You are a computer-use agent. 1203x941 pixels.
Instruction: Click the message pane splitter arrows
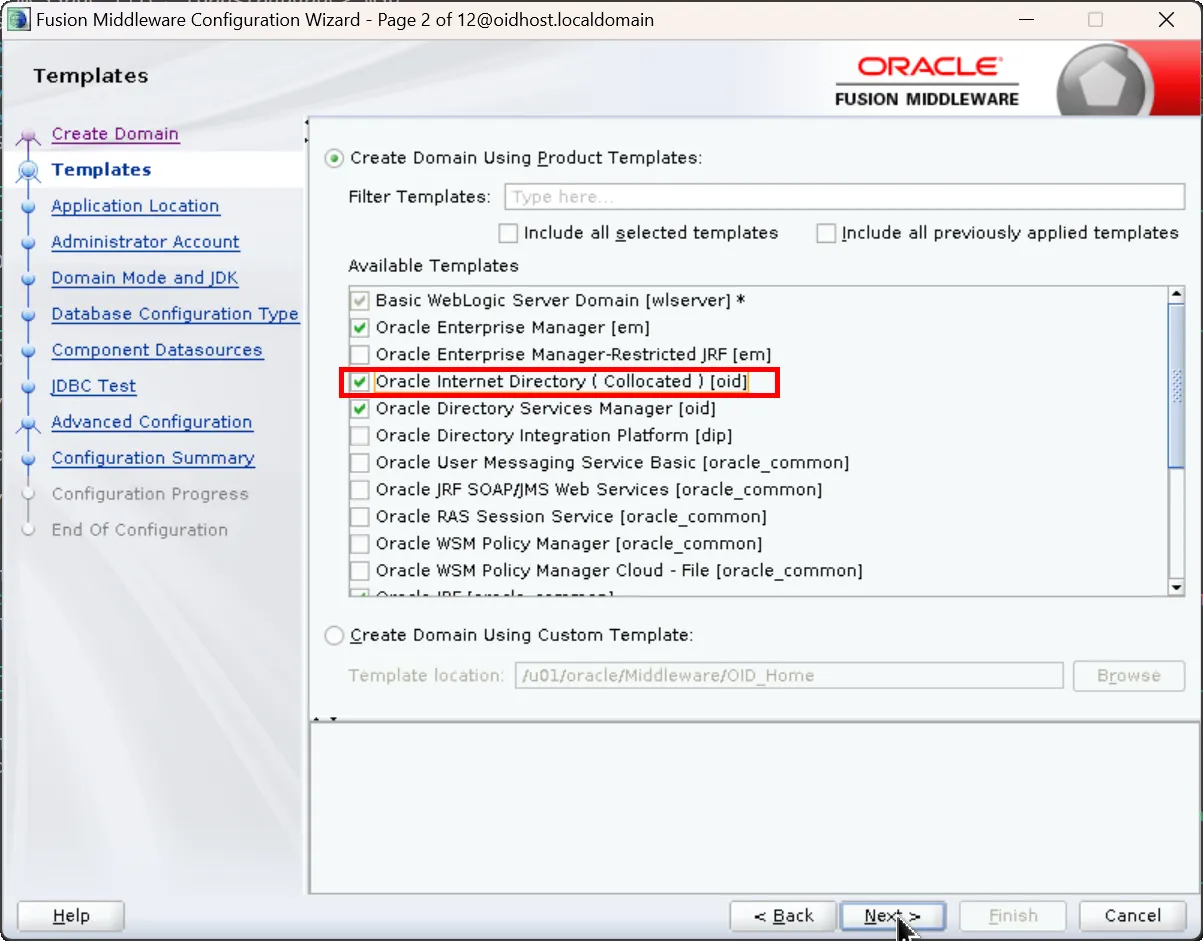[x=326, y=719]
